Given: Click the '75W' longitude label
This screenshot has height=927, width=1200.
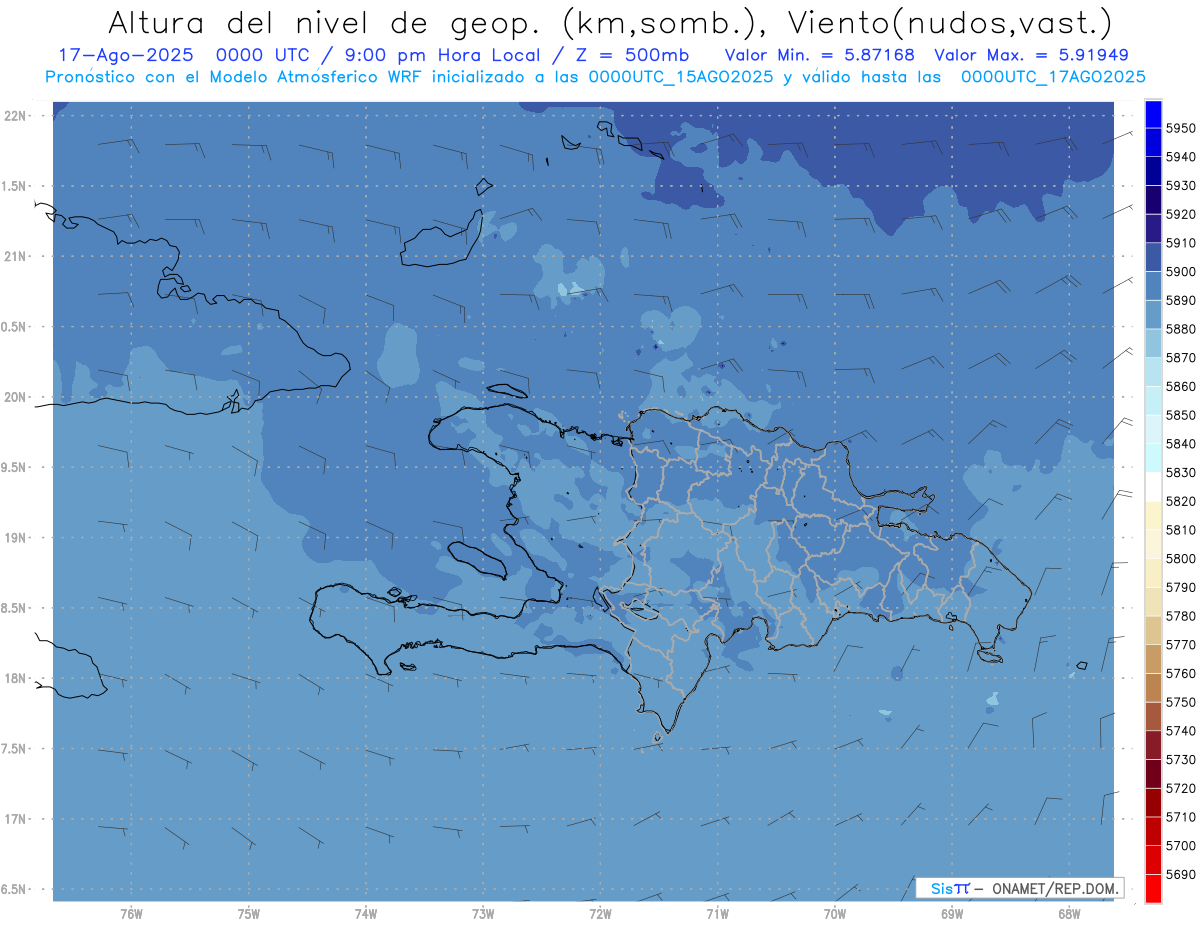Looking at the screenshot, I should point(249,914).
